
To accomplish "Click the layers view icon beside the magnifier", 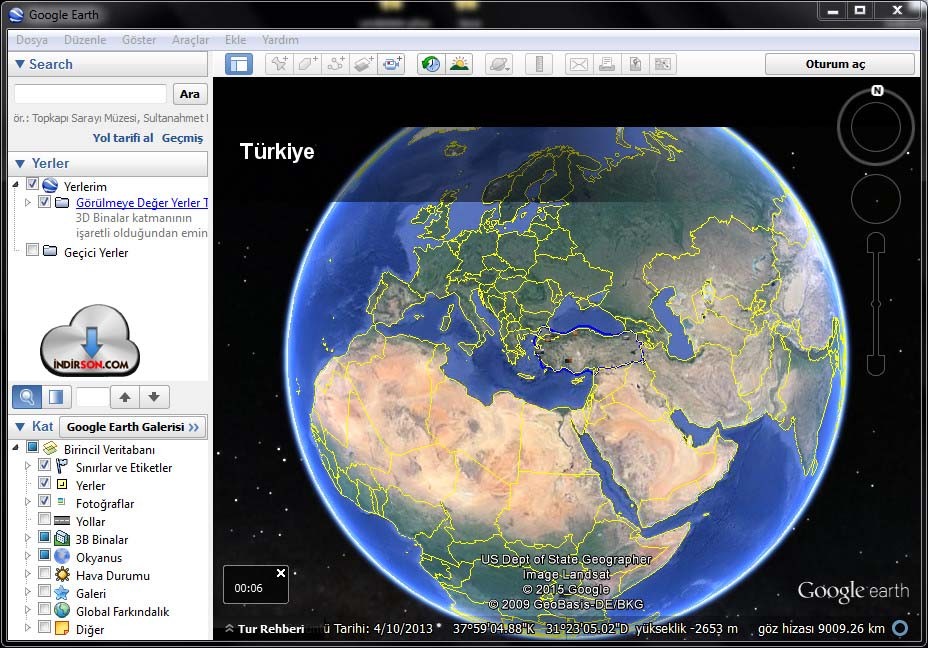I will click(56, 396).
